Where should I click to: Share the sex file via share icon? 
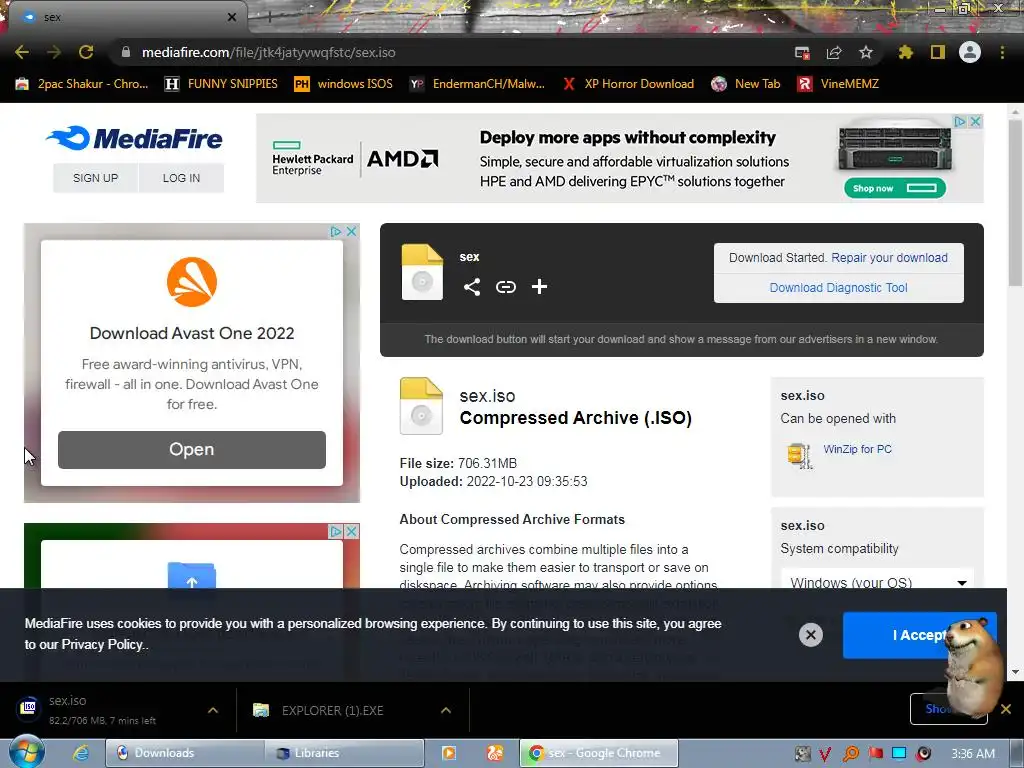472,287
